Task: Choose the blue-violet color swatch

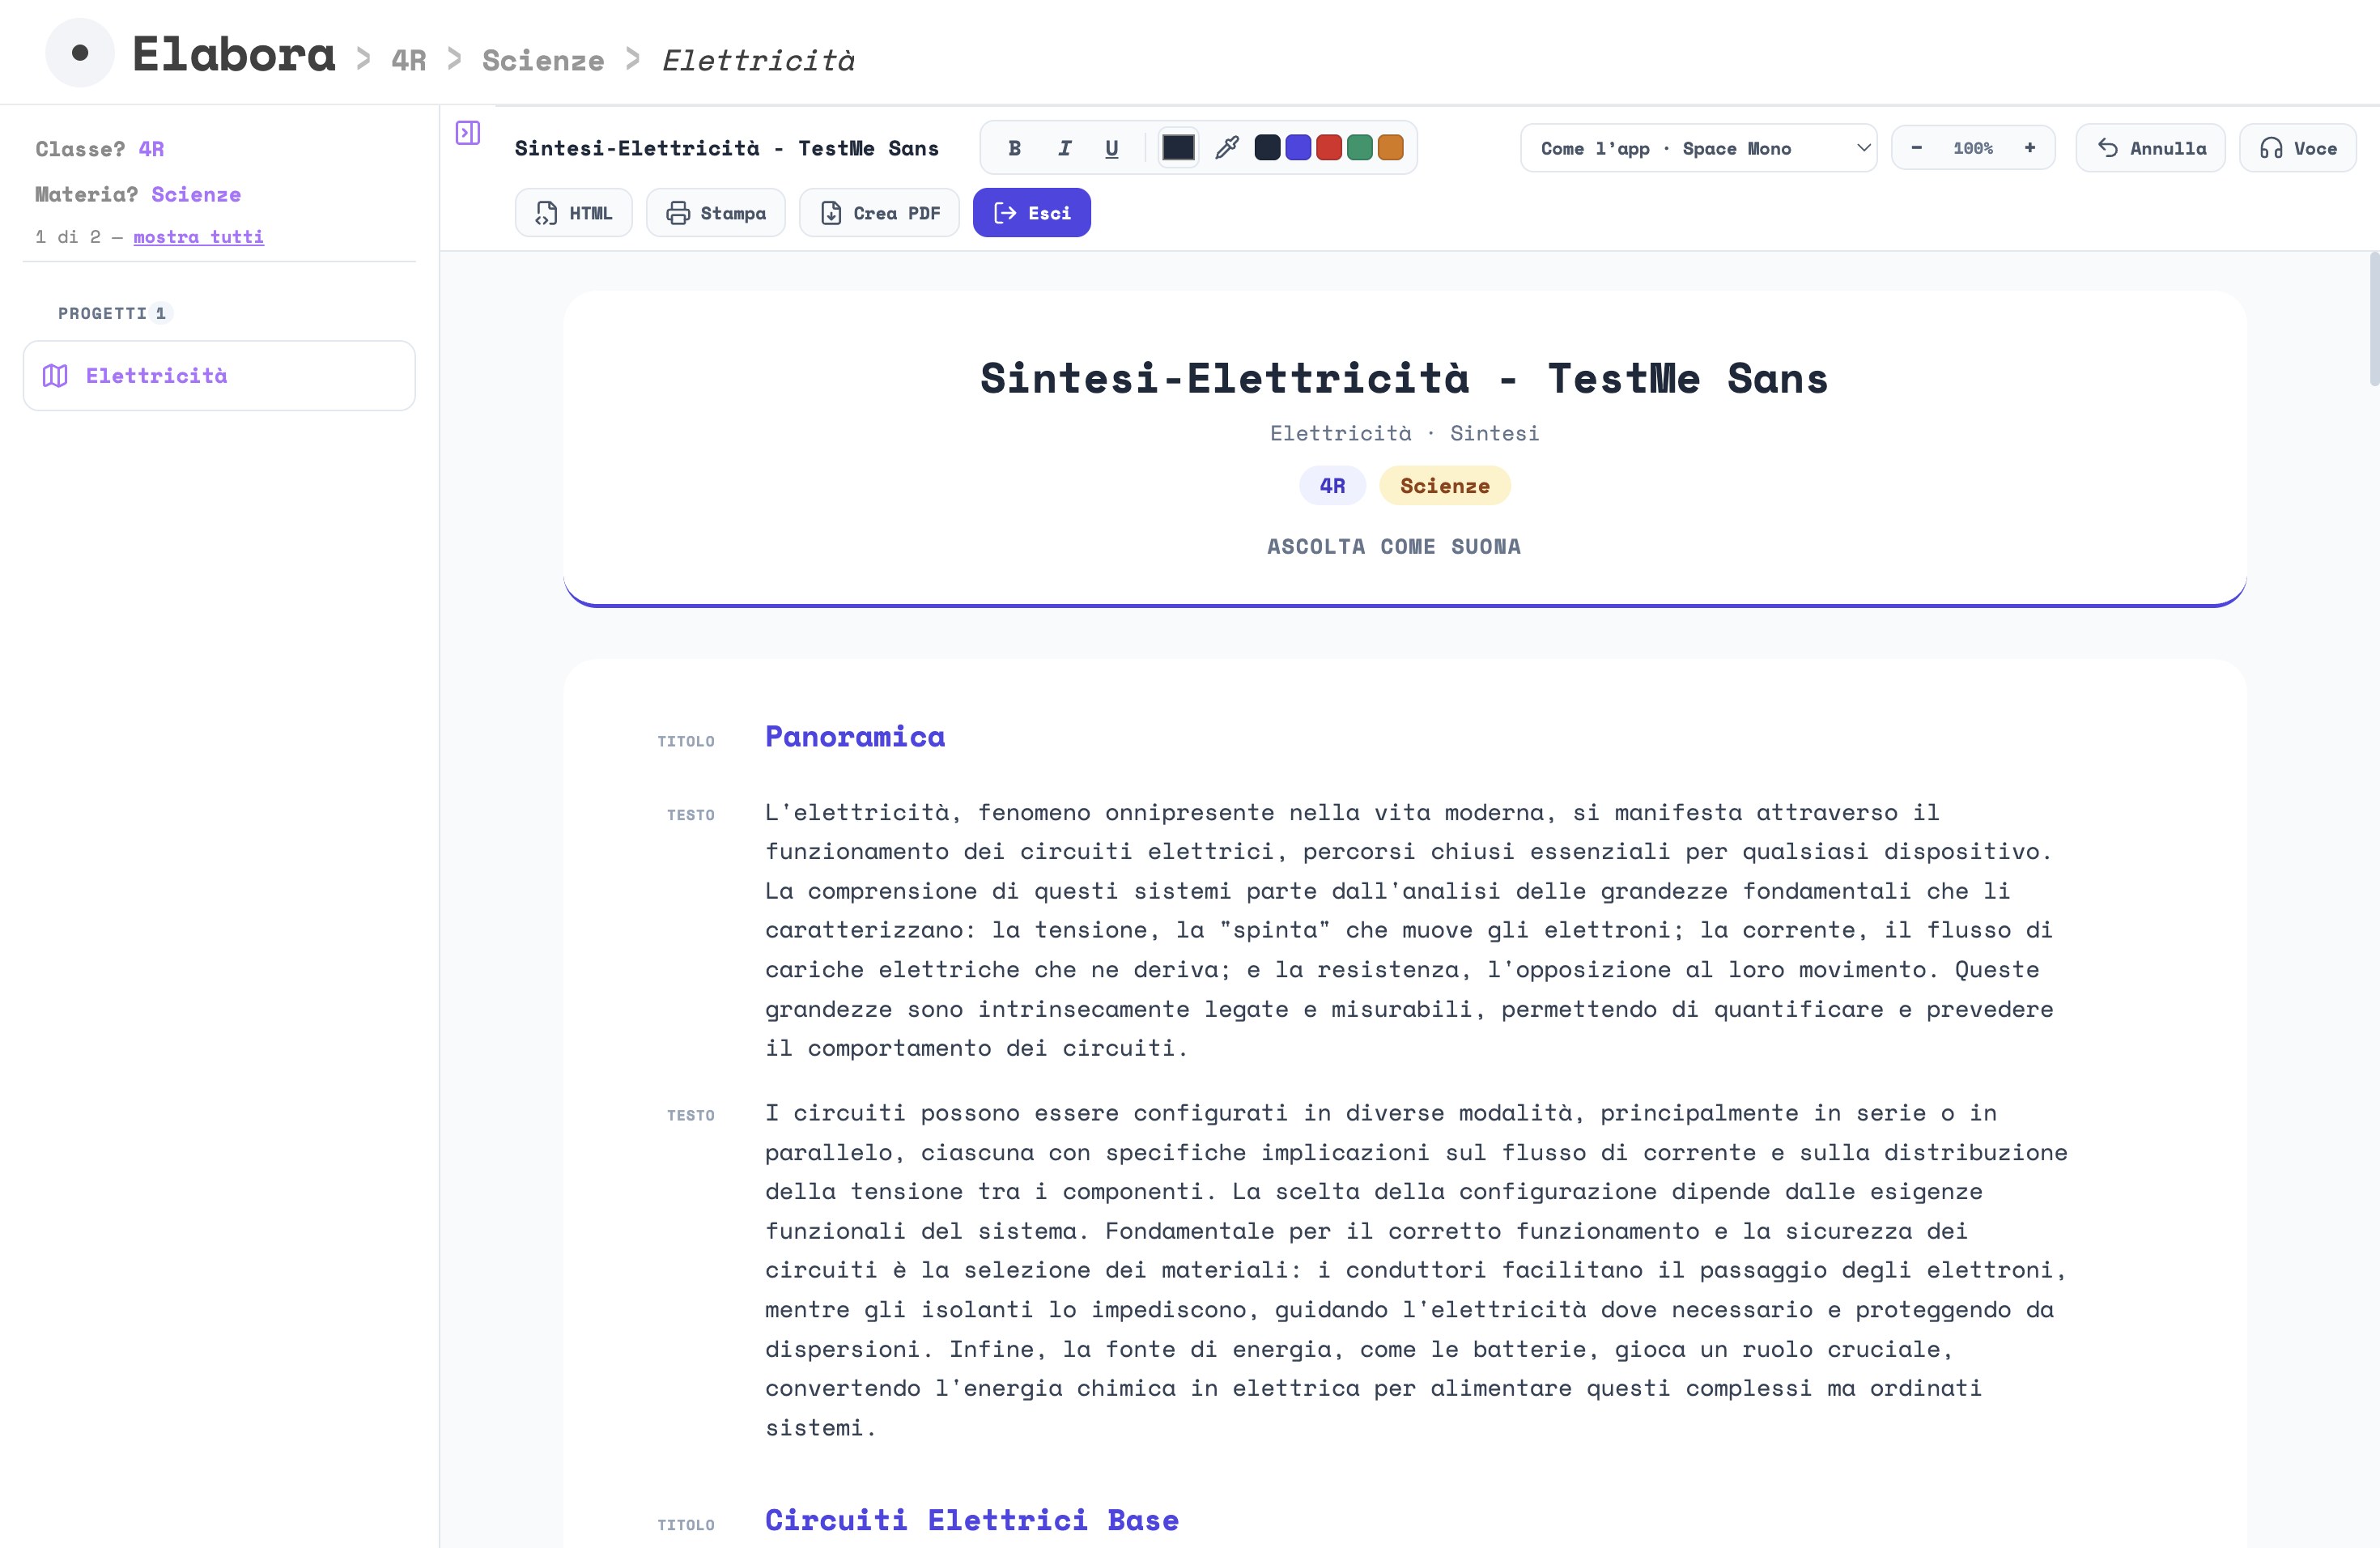Action: (x=1298, y=148)
